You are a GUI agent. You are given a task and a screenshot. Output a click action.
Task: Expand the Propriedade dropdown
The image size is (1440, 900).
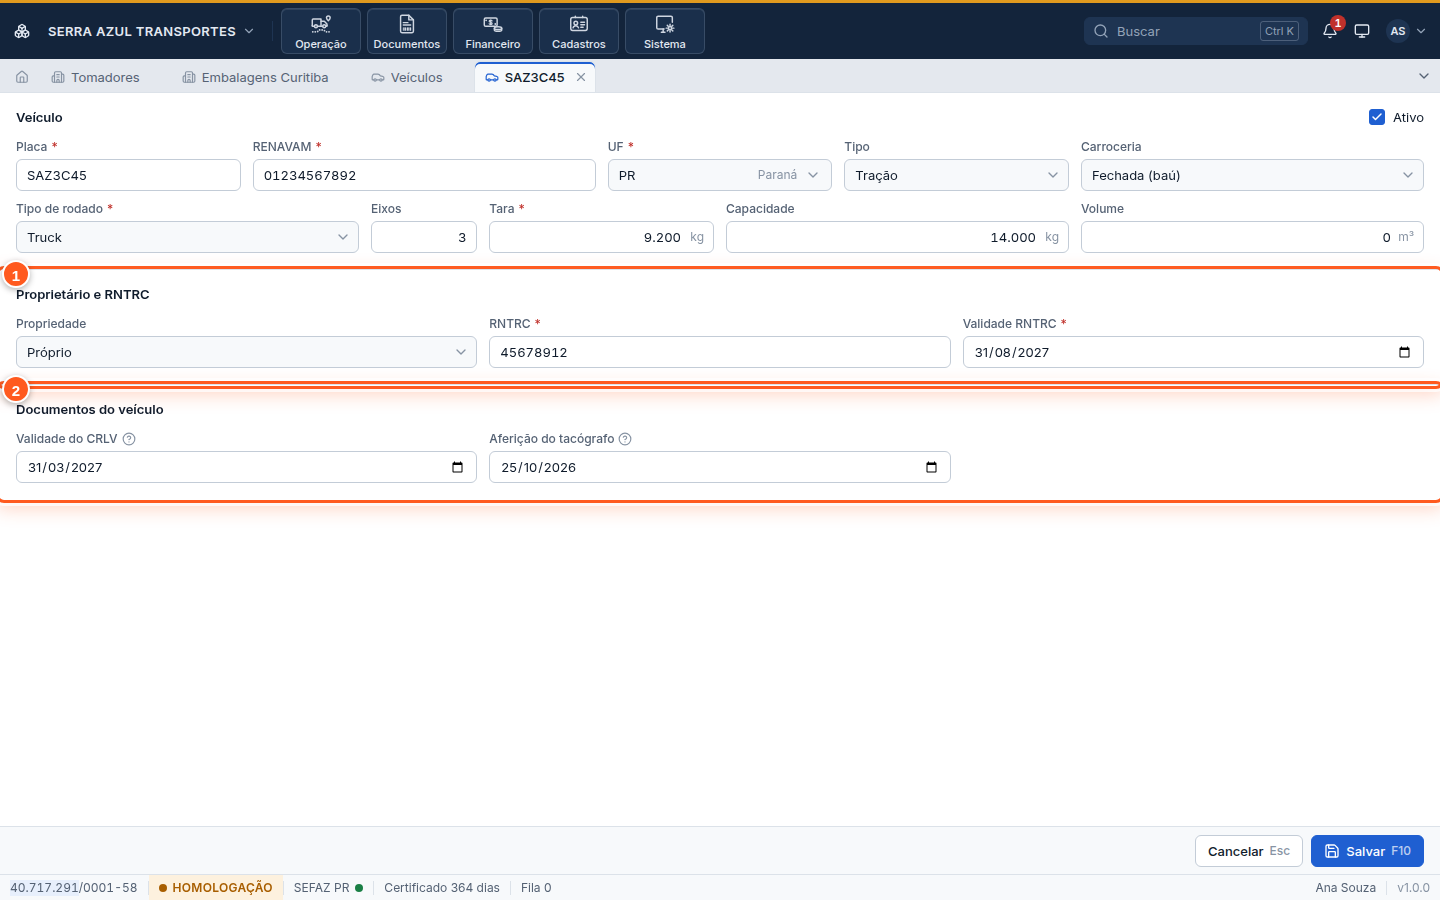click(x=246, y=352)
